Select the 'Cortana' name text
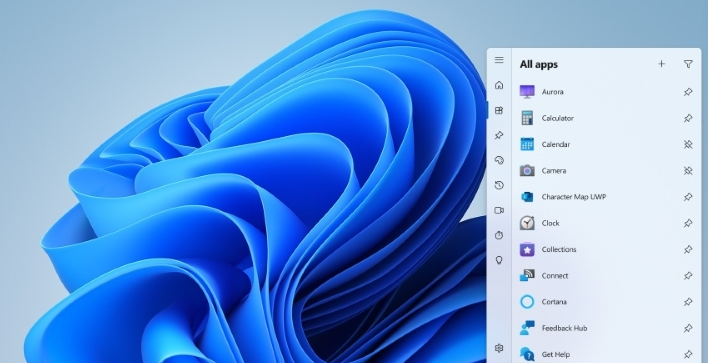The image size is (709, 363). point(554,302)
